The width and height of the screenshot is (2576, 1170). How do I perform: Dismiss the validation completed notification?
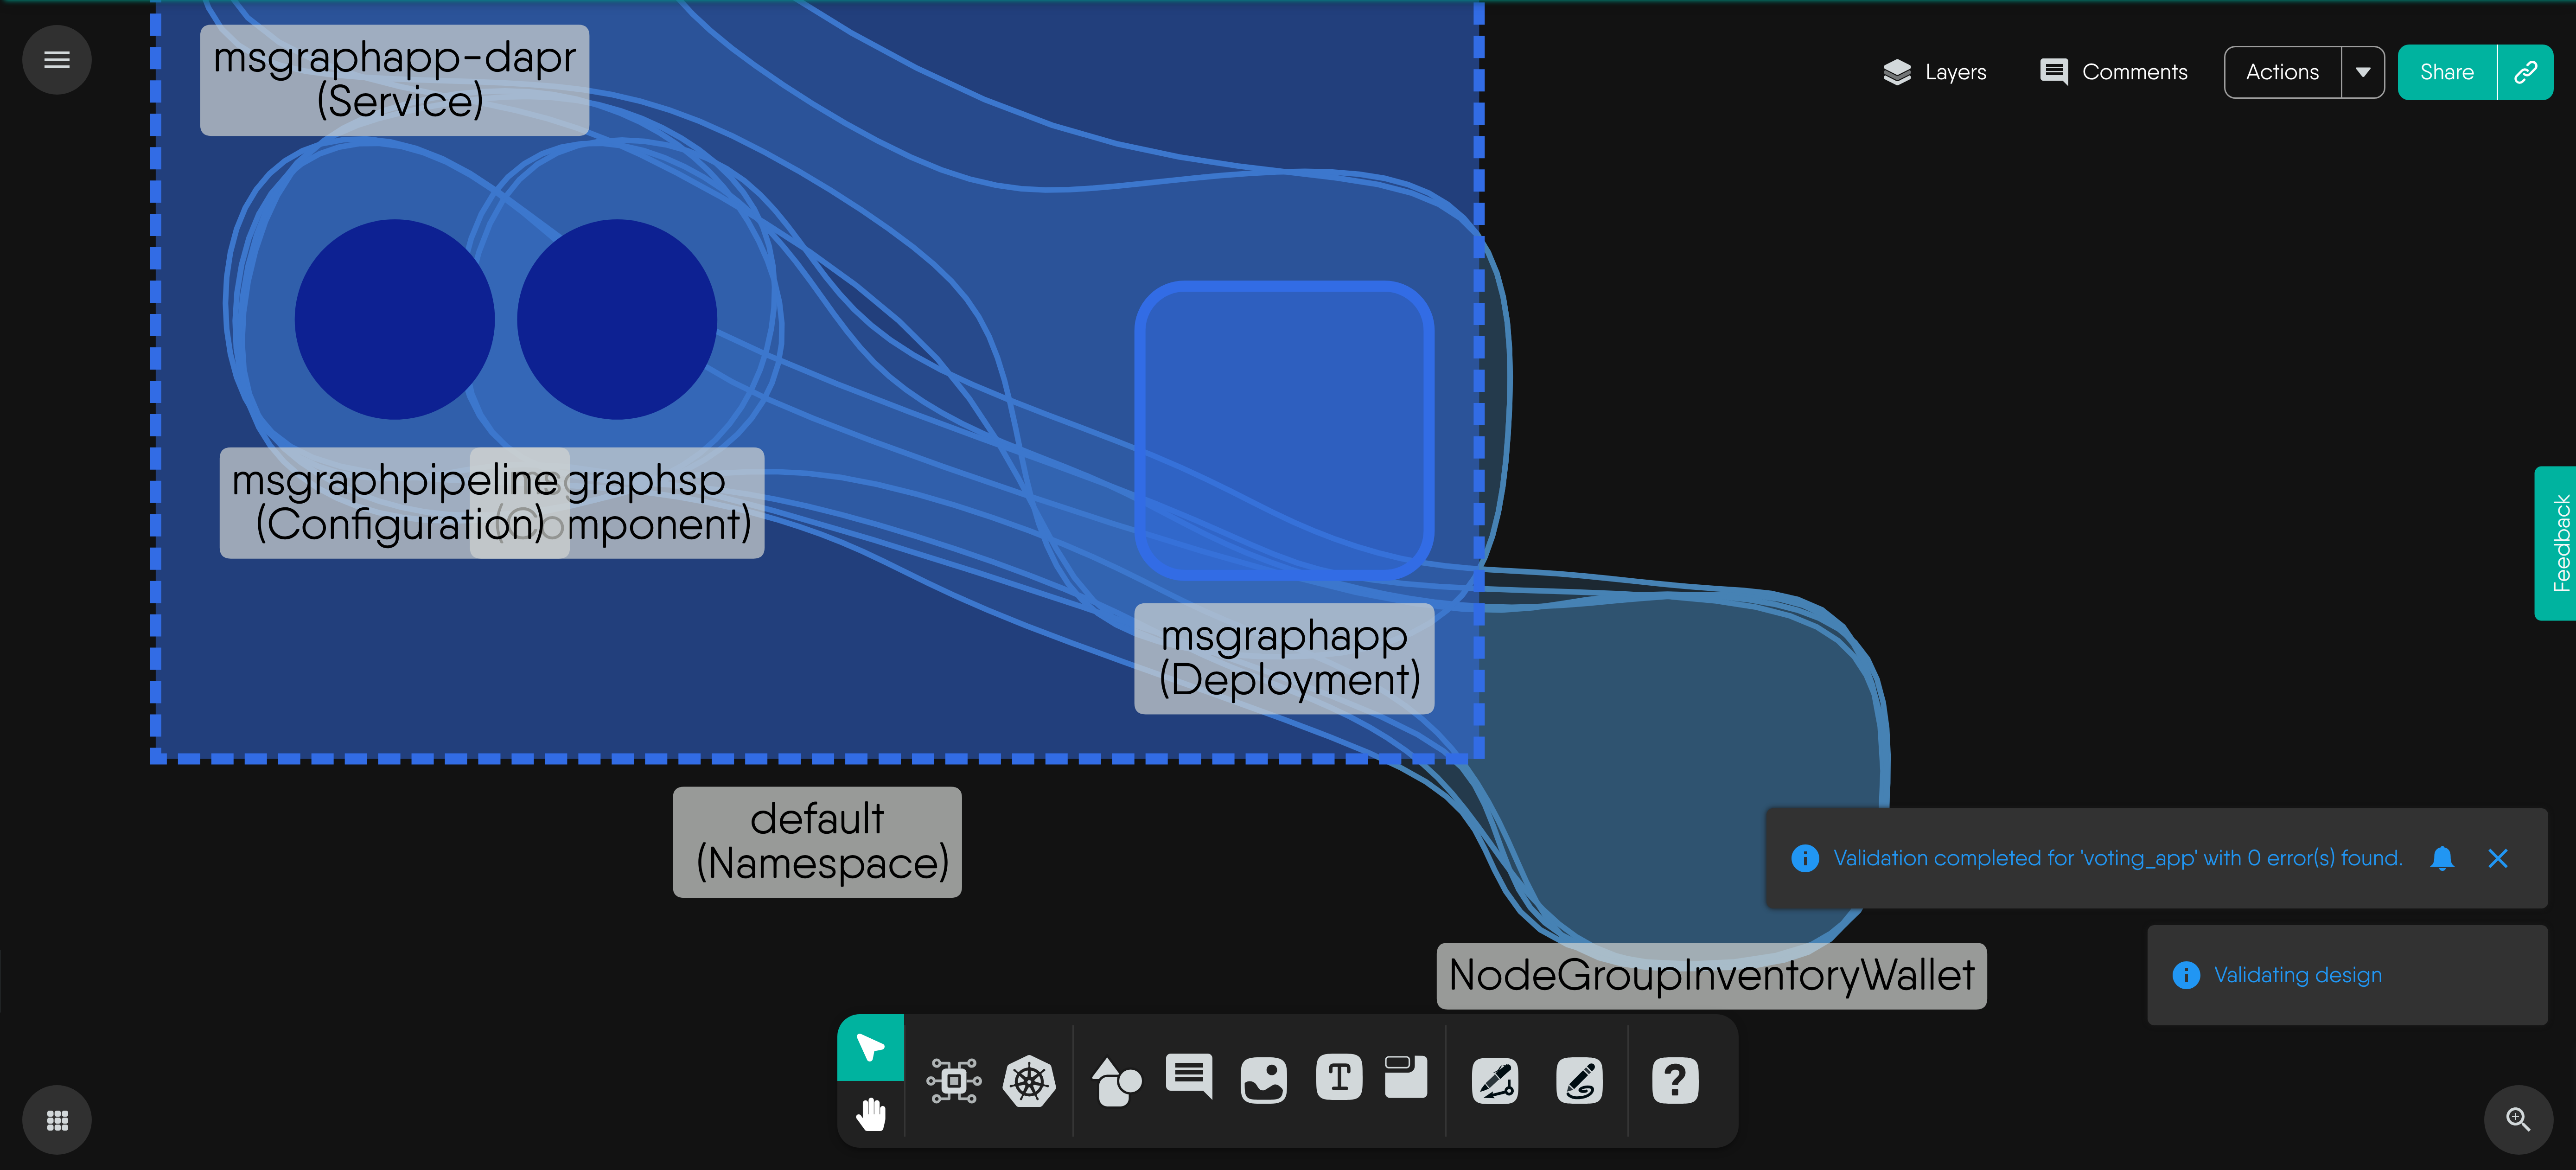coord(2497,859)
